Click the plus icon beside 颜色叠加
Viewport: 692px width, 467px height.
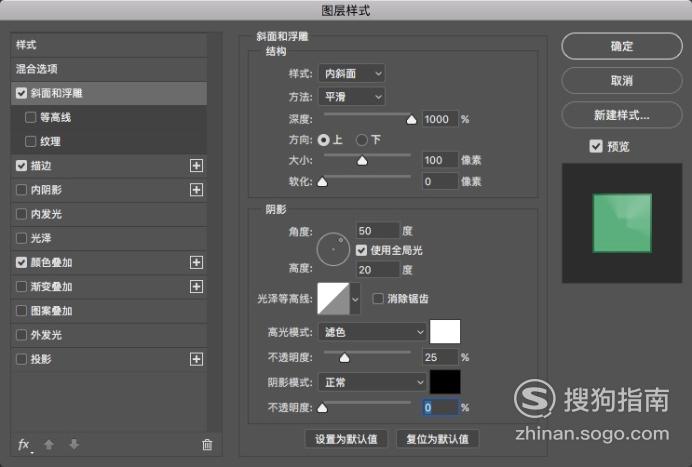196,263
